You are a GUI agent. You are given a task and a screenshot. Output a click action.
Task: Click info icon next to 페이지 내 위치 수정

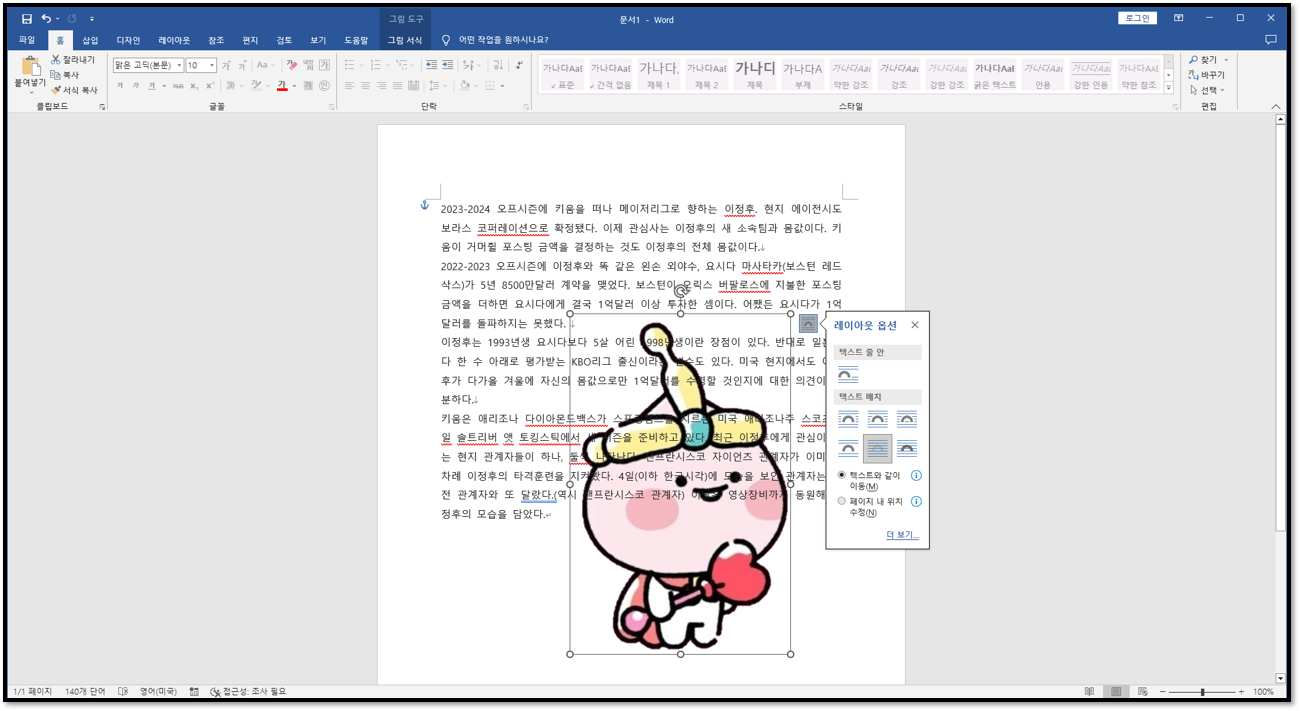click(916, 502)
